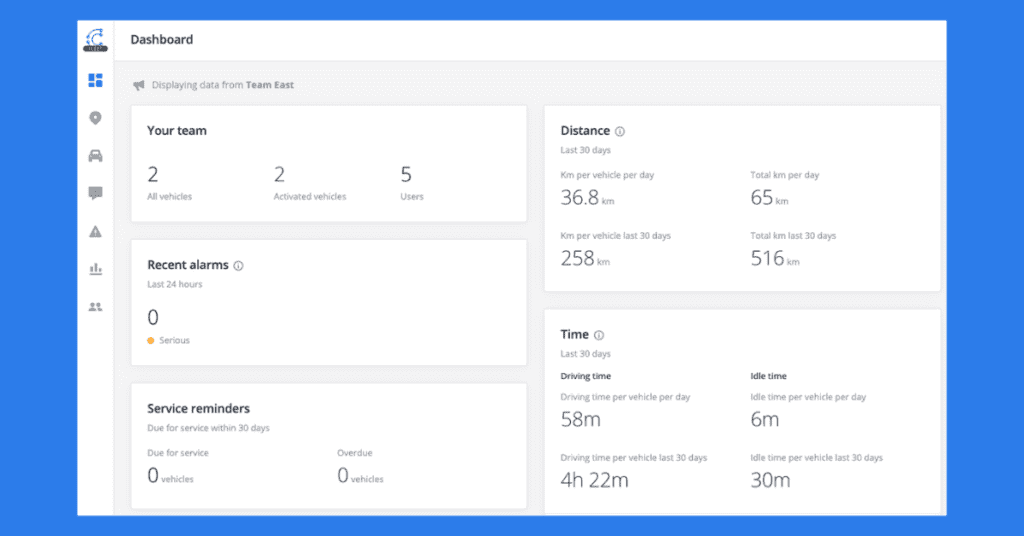View alarms via the warning triangle icon
Viewport: 1024px width, 536px height.
[x=95, y=231]
